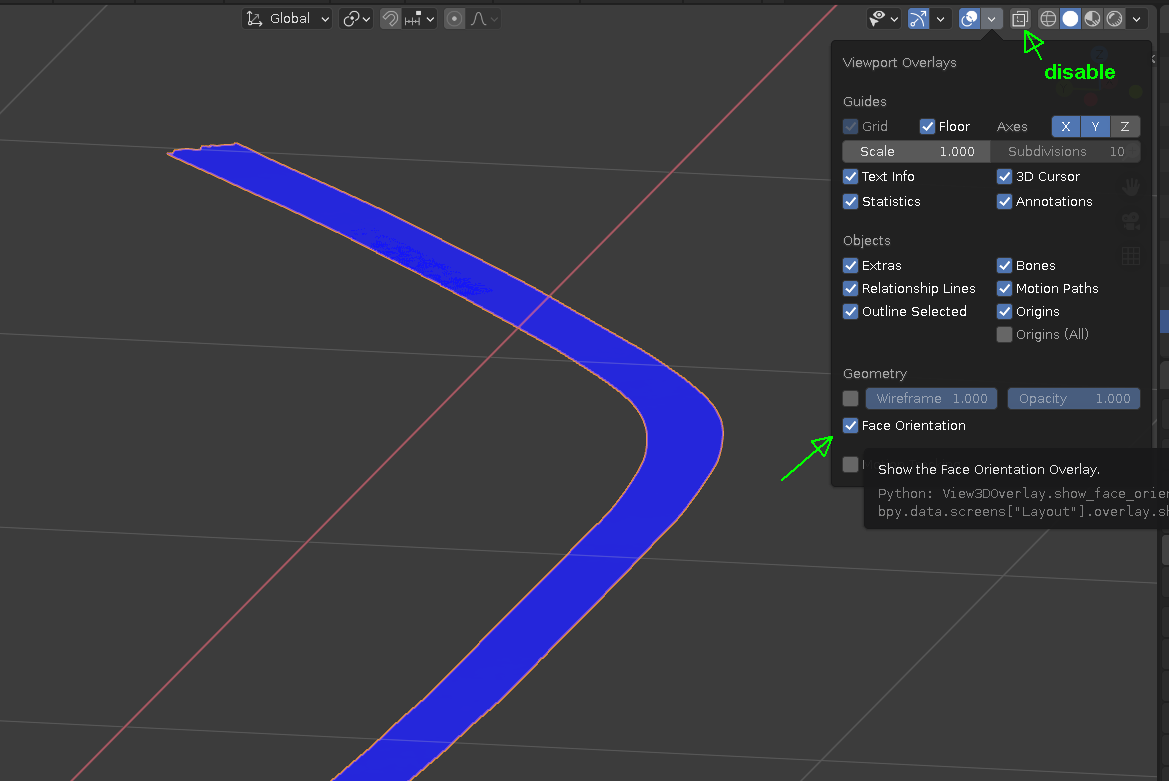The image size is (1169, 781).
Task: Select Material Preview shading mode
Action: click(1092, 18)
